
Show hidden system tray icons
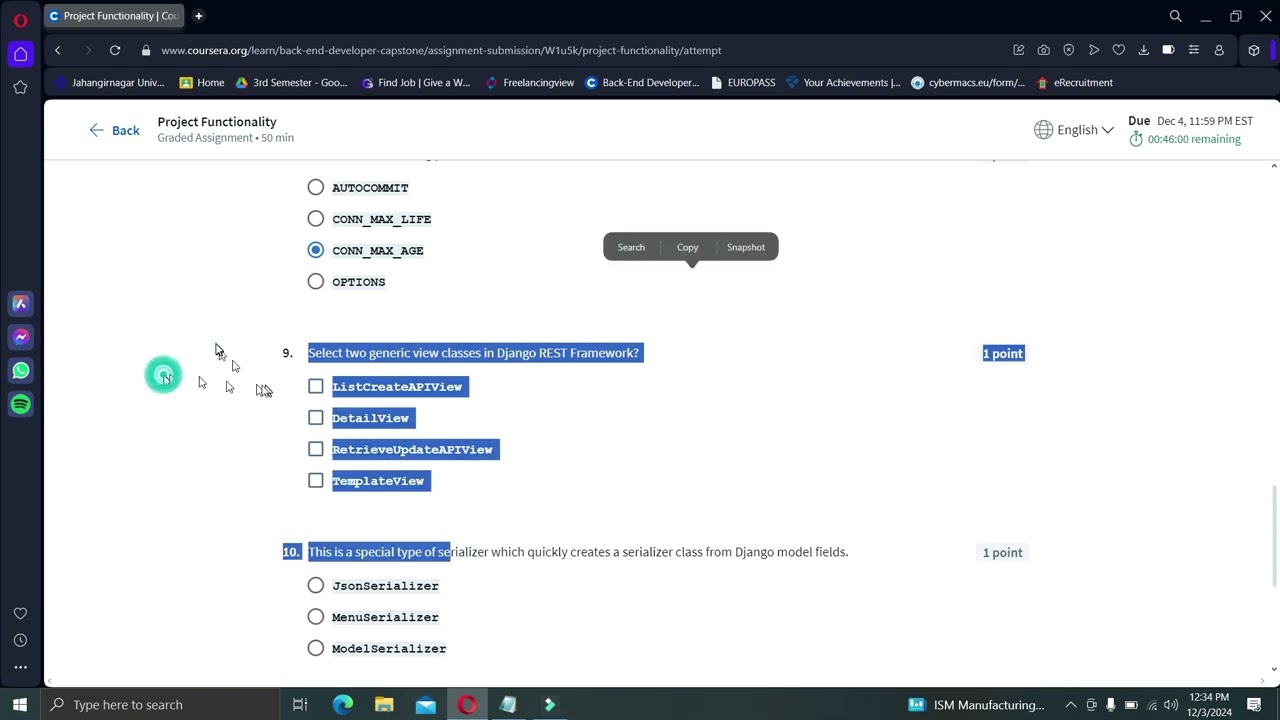coord(1070,705)
